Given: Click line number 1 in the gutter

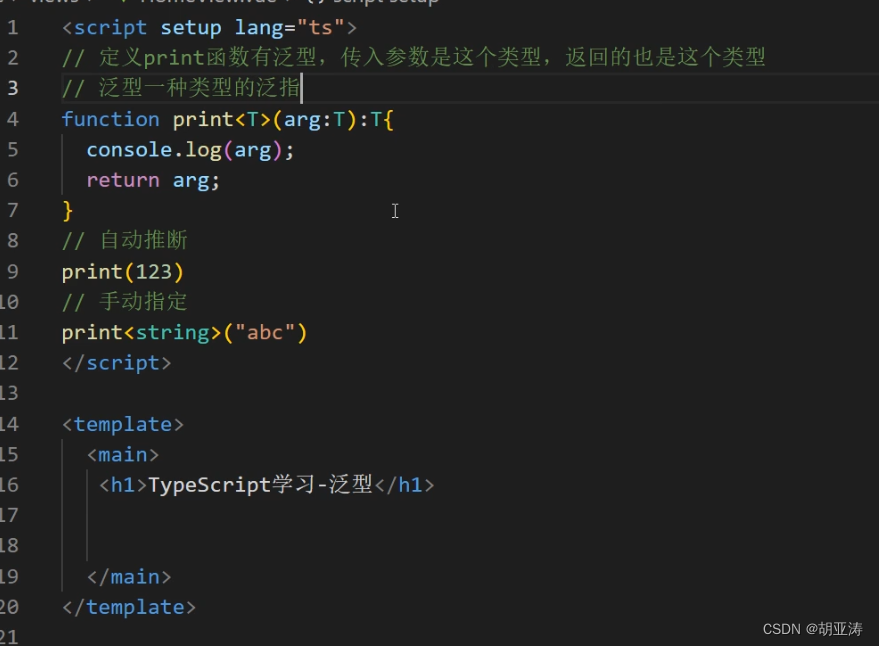Looking at the screenshot, I should pyautogui.click(x=13, y=27).
